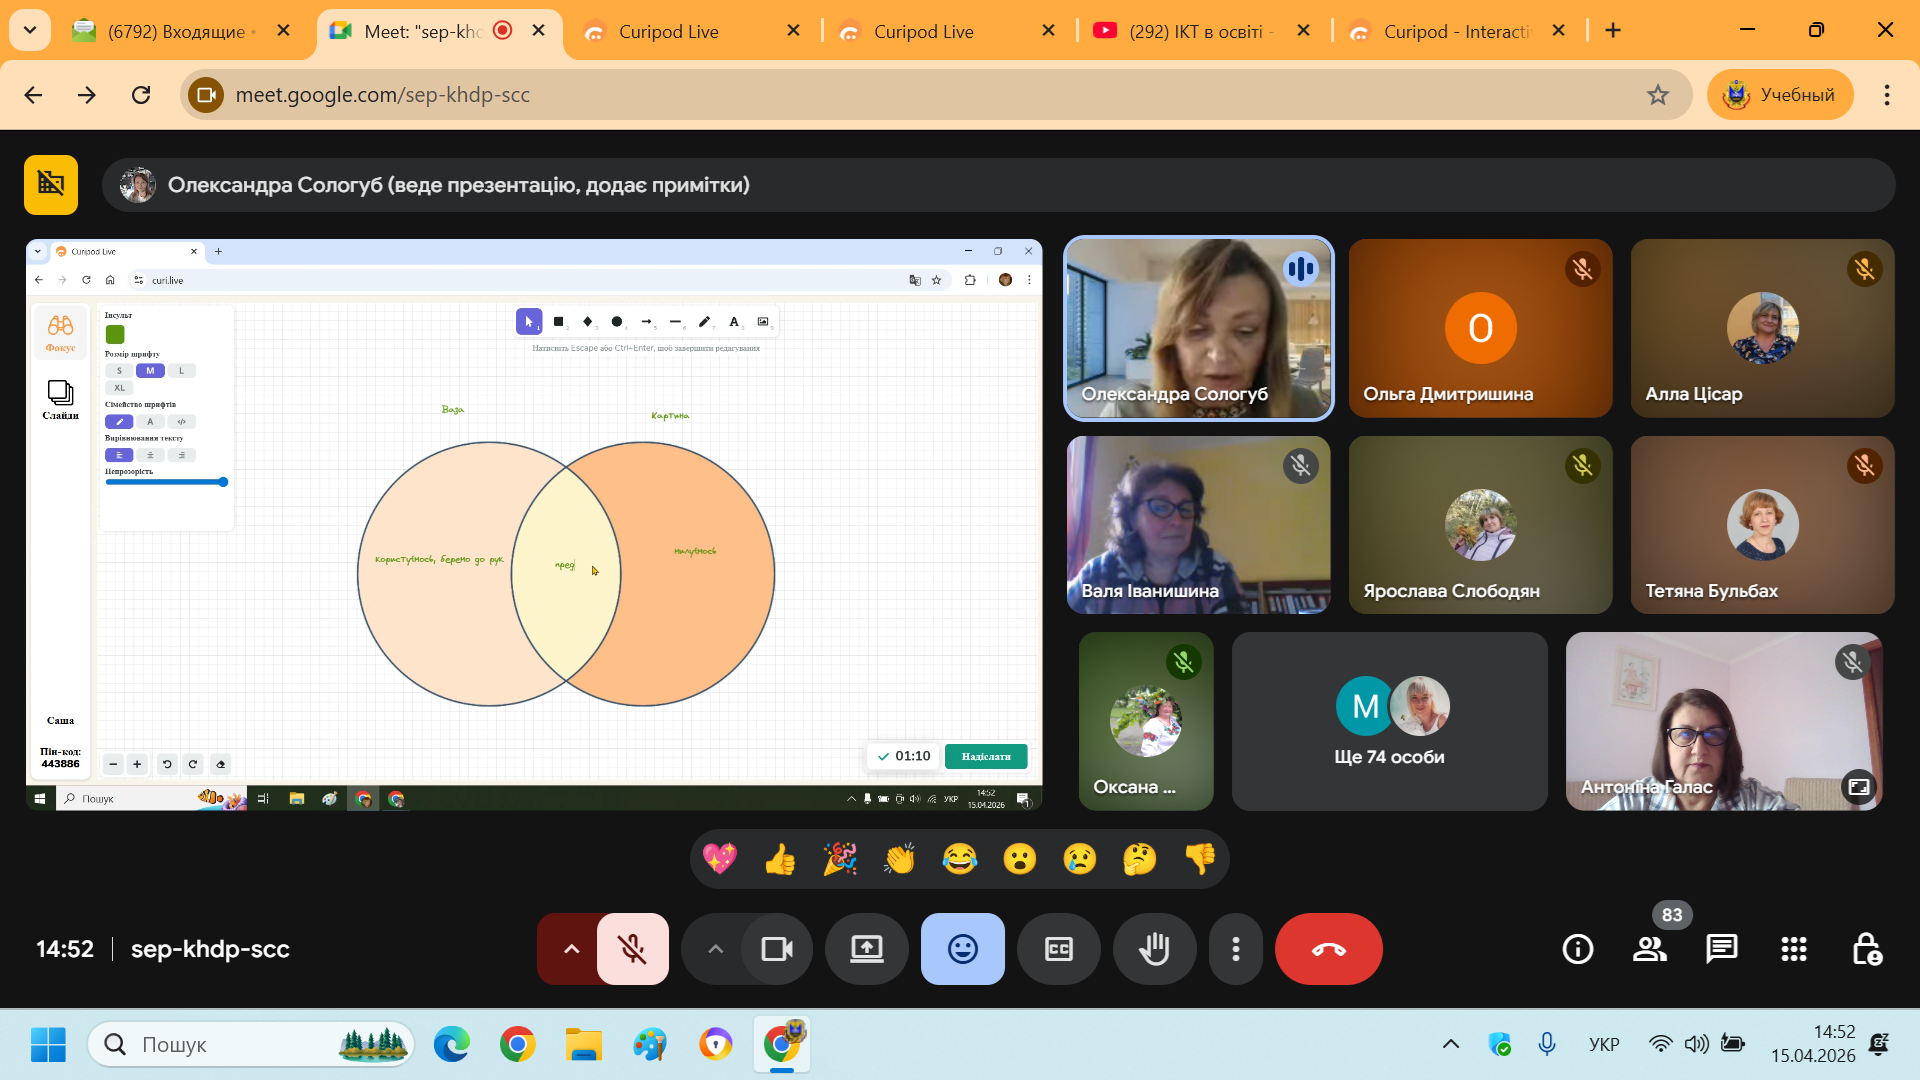Expand video settings chevron
The image size is (1920, 1080).
point(715,949)
